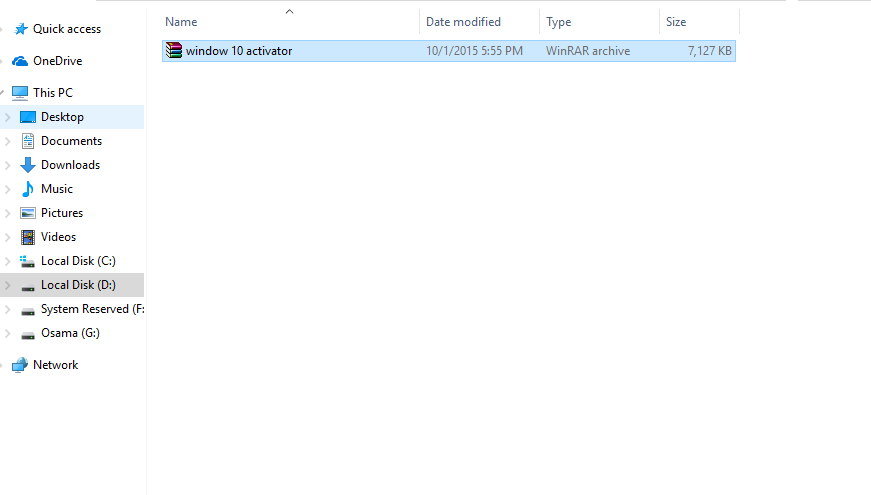
Task: Click the This PC monitor icon
Action: click(x=20, y=93)
